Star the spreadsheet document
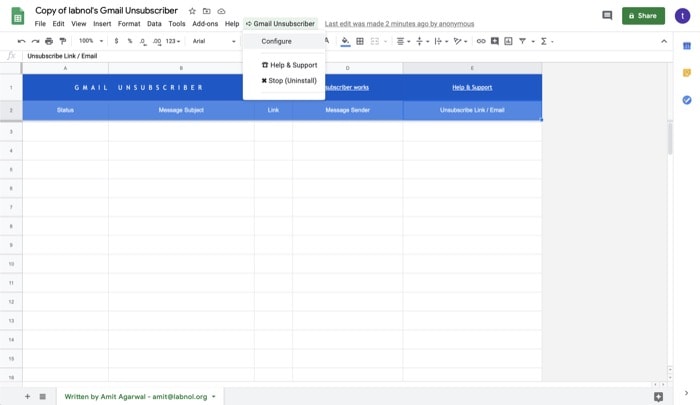Screen dimensions: 700x405 192,11
